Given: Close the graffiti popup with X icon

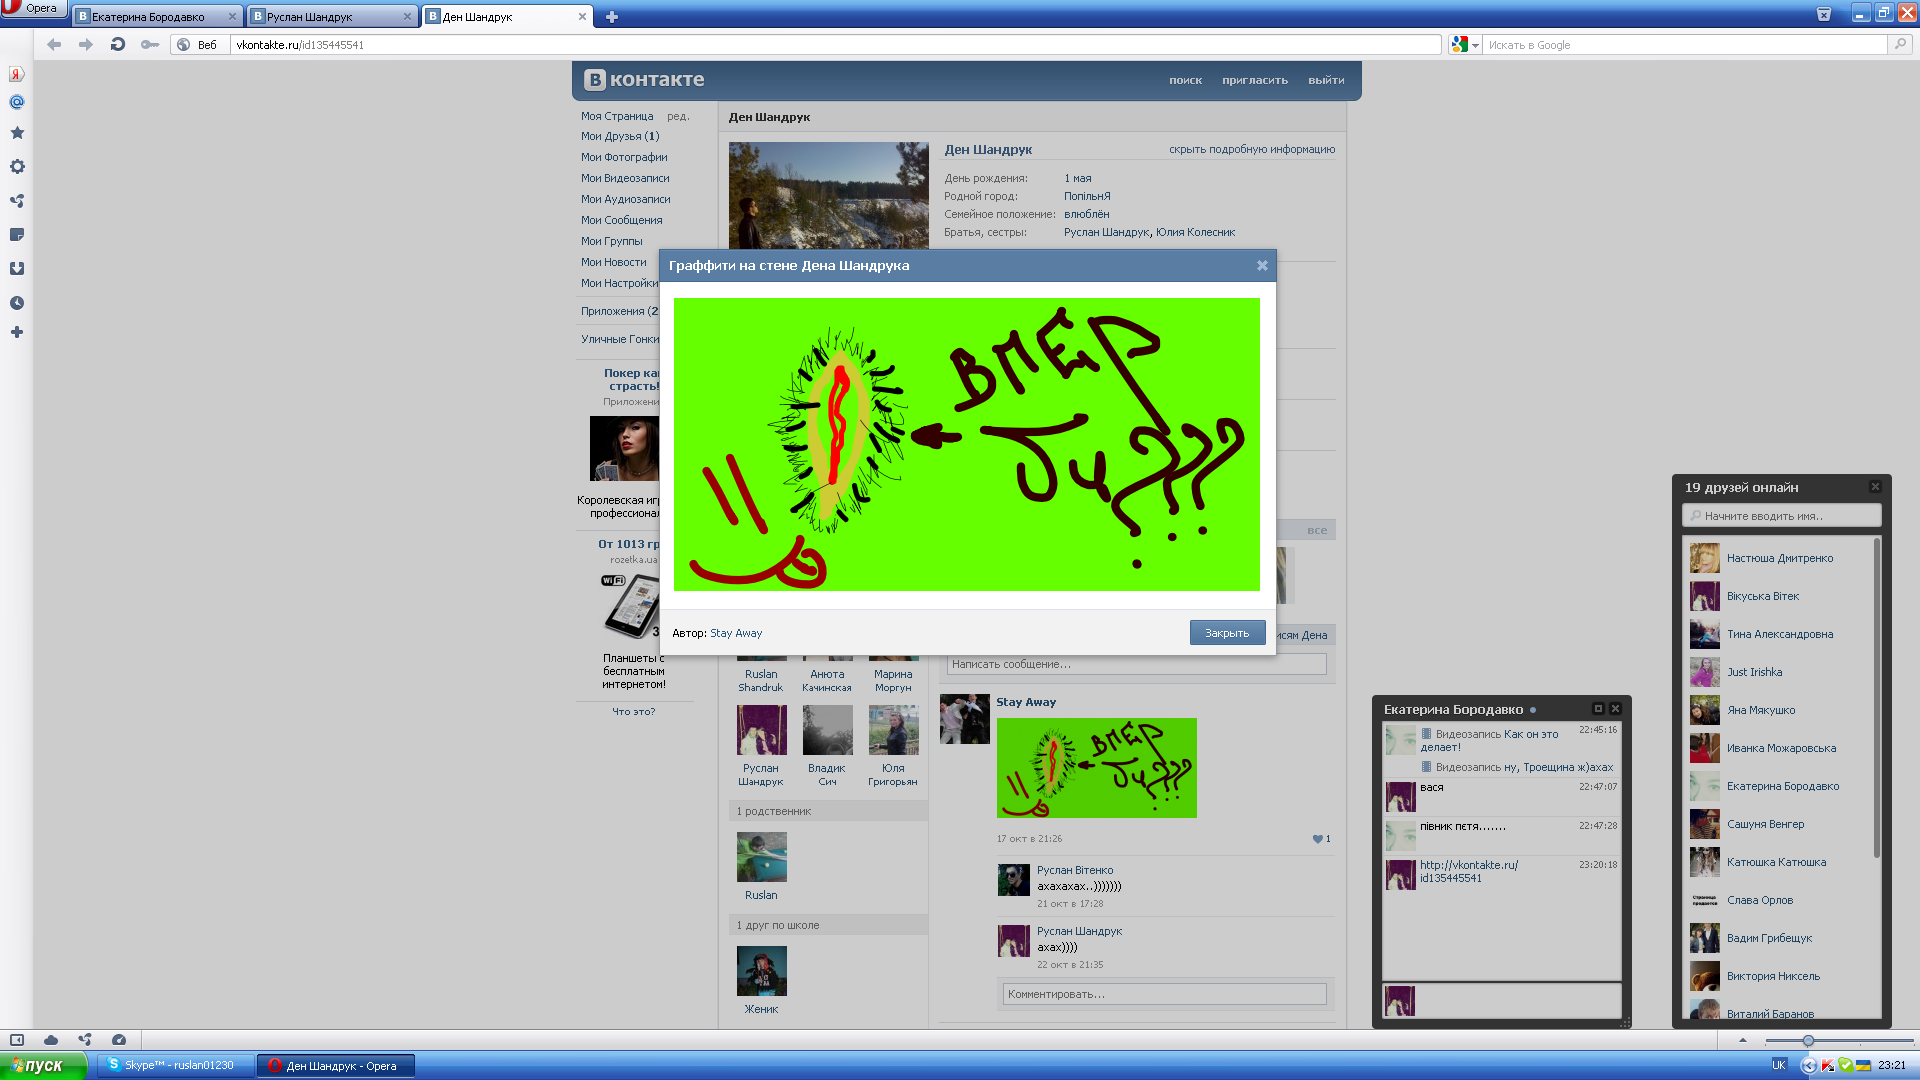Looking at the screenshot, I should tap(1262, 265).
